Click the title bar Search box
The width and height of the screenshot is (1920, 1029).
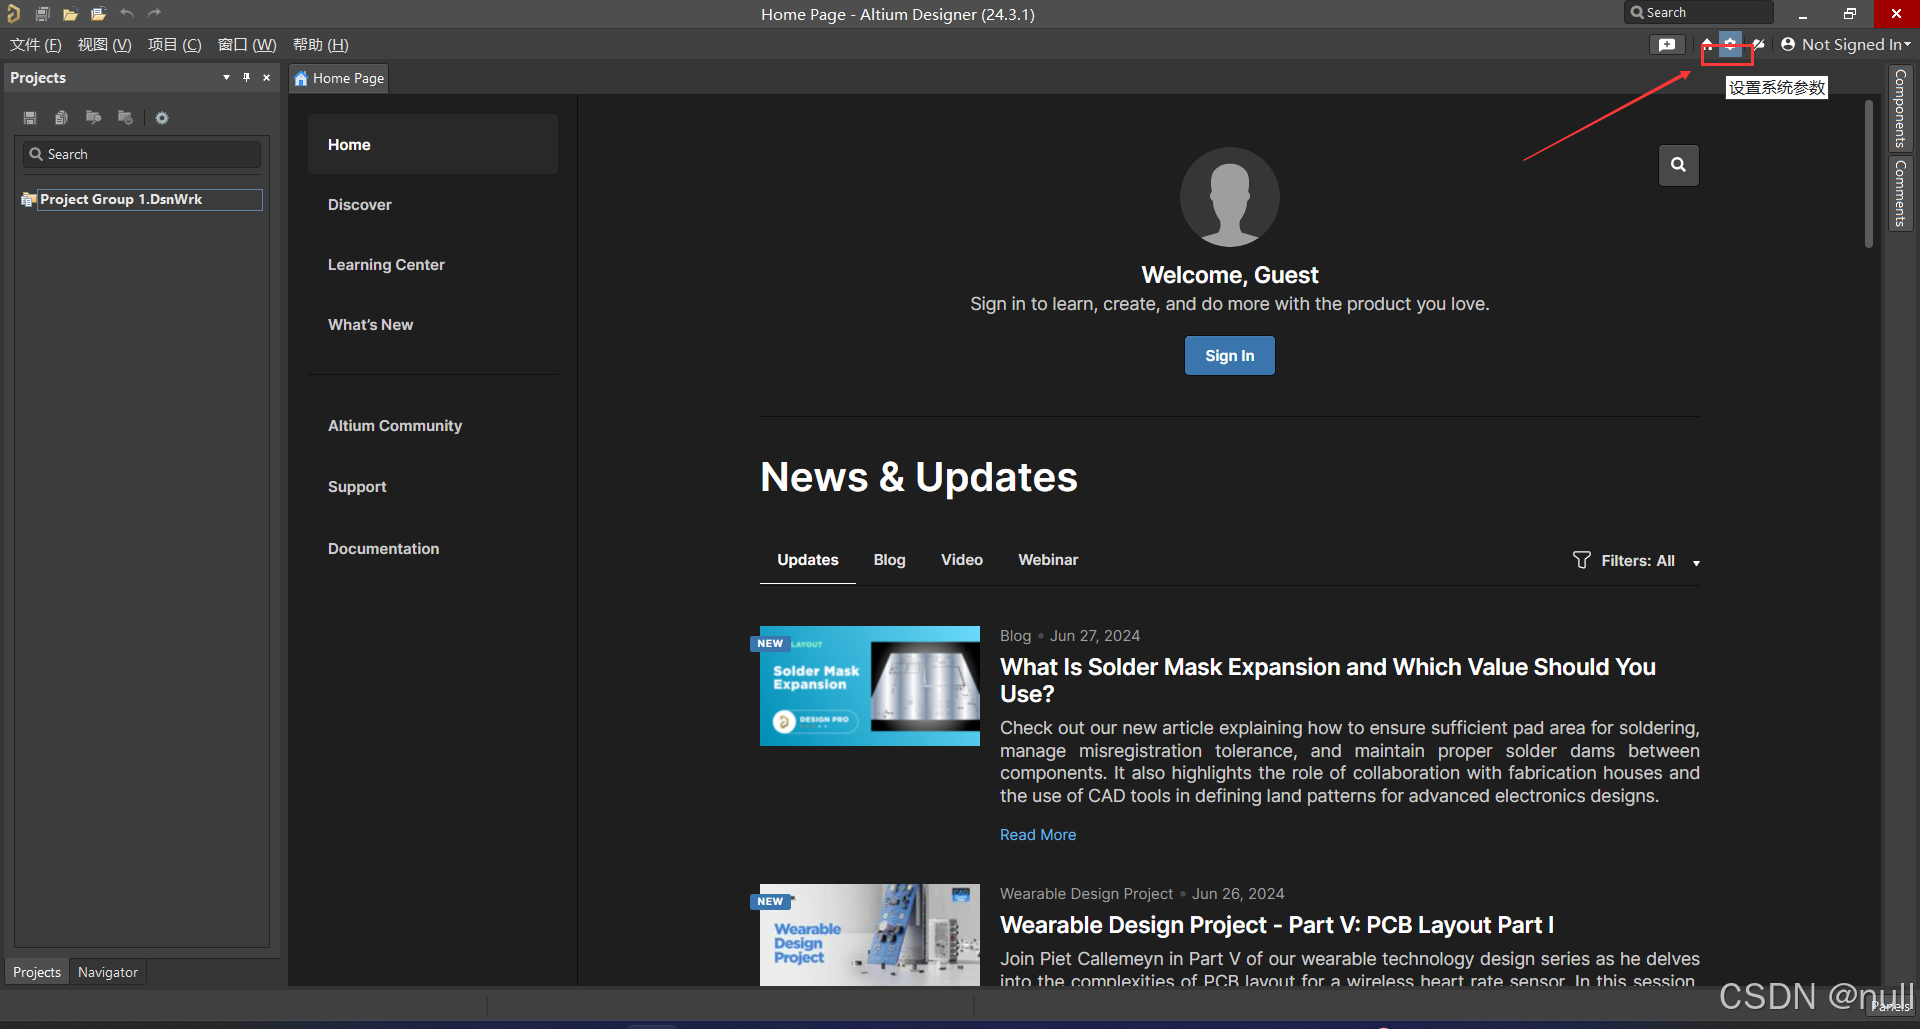(1698, 13)
